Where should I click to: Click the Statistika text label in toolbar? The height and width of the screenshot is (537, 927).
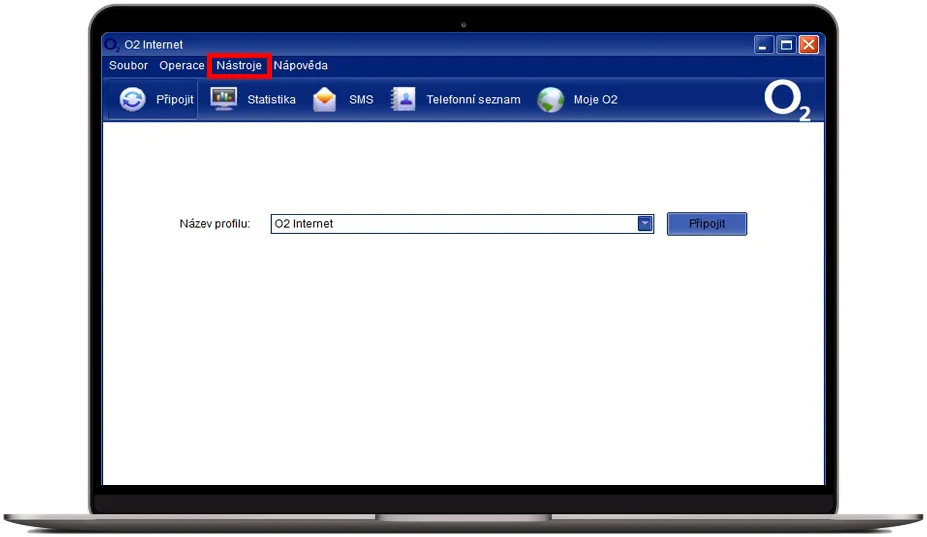(x=272, y=100)
